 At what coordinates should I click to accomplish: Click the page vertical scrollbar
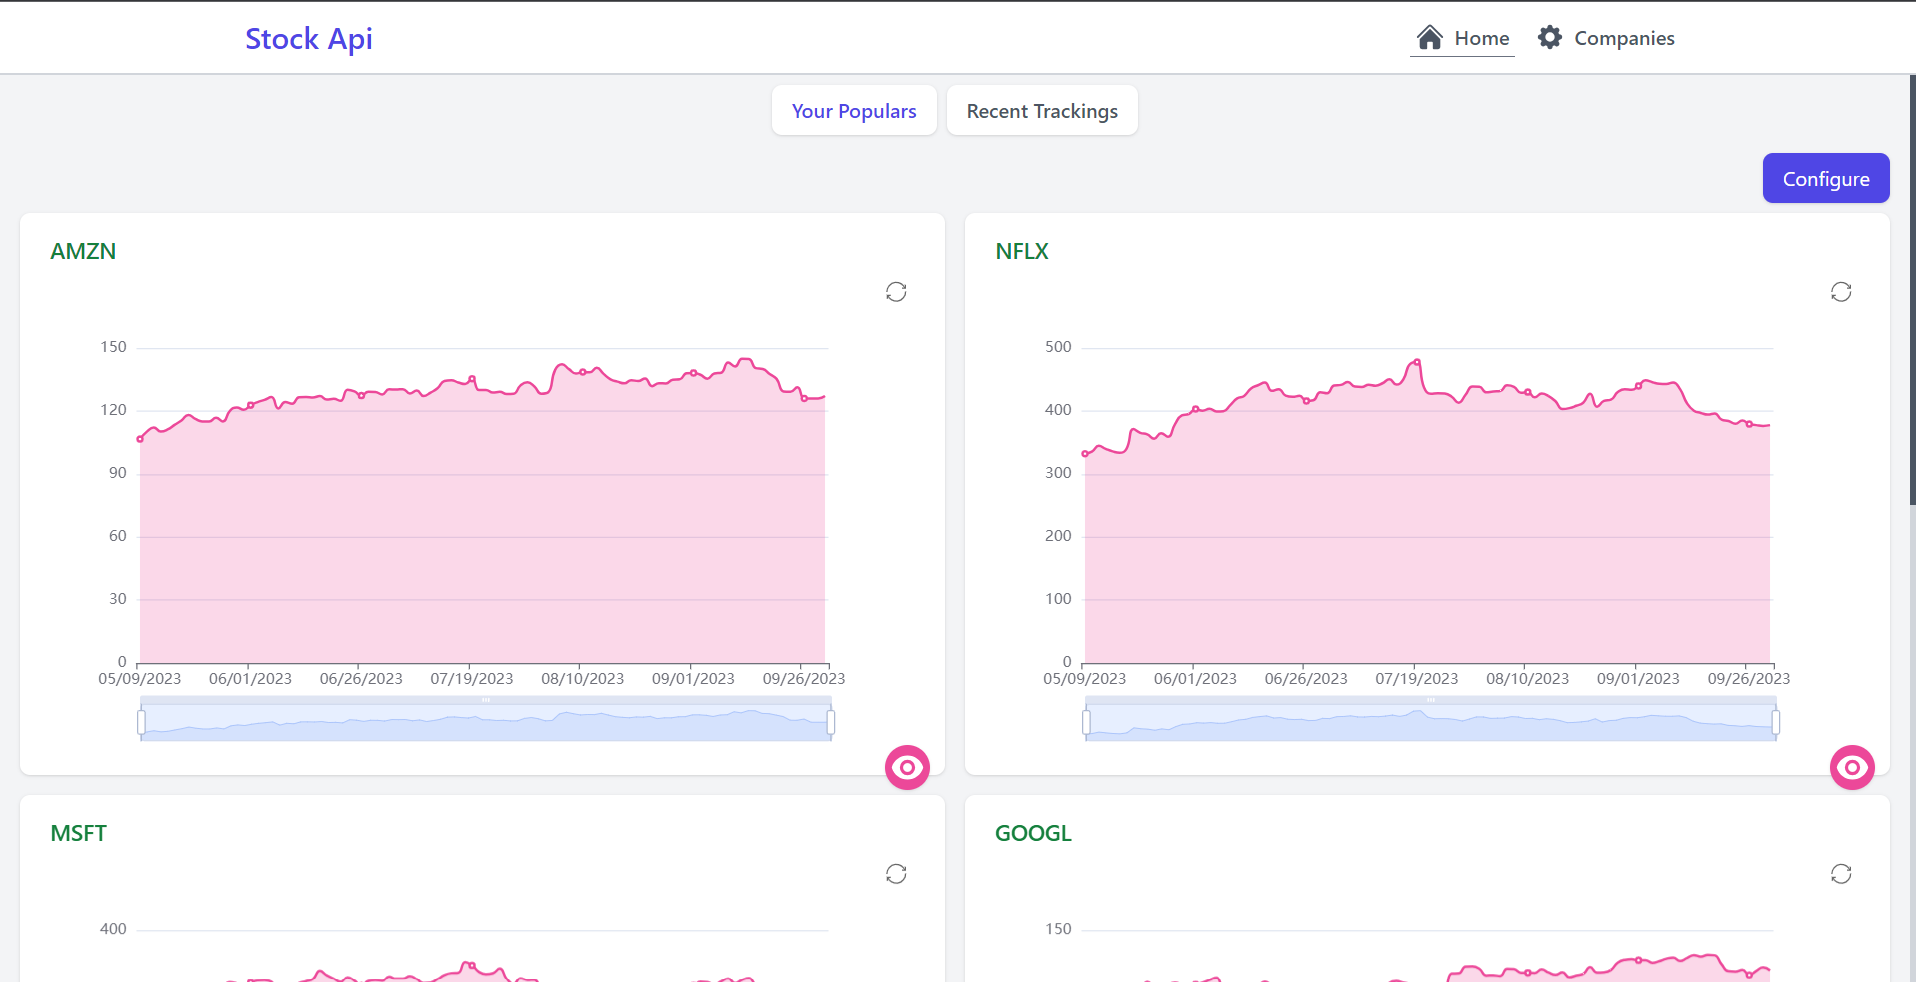pyautogui.click(x=1912, y=290)
